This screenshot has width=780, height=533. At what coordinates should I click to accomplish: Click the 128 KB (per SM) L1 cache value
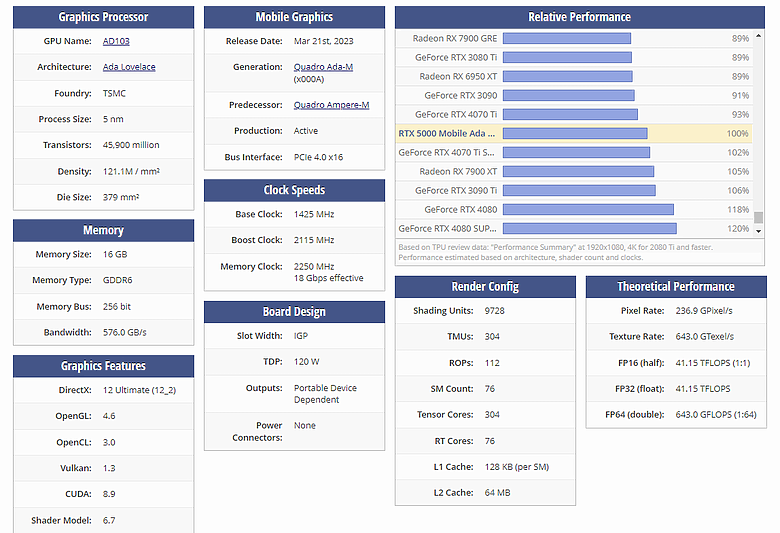pyautogui.click(x=517, y=467)
